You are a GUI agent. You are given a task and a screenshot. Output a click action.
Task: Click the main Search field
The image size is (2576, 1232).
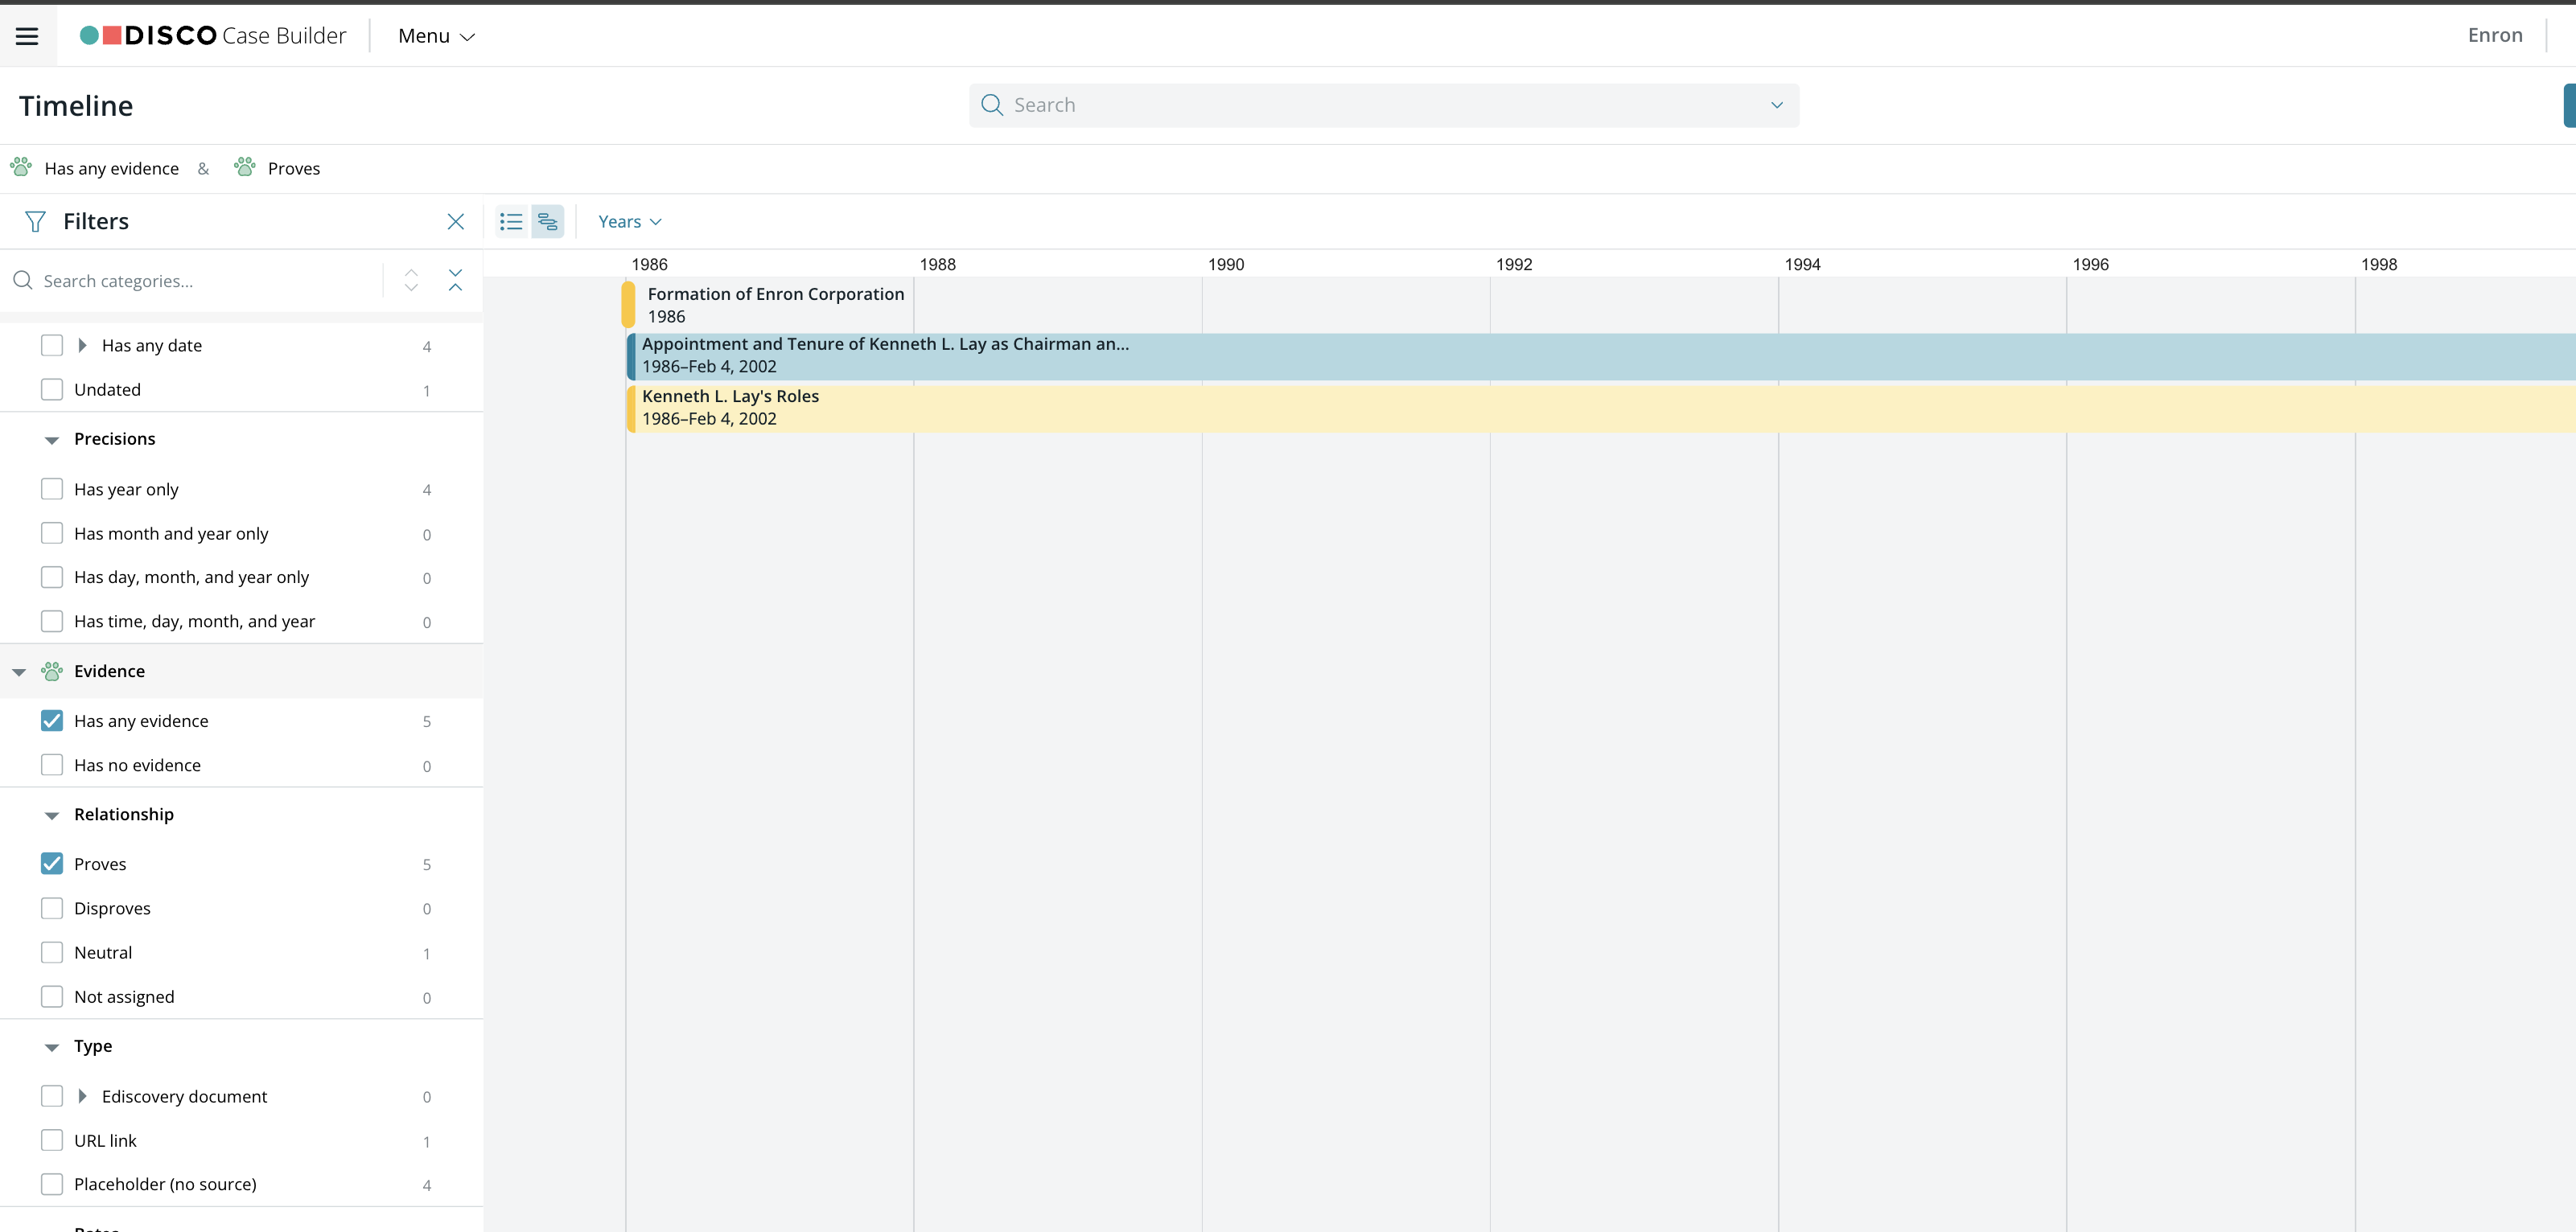click(1383, 105)
